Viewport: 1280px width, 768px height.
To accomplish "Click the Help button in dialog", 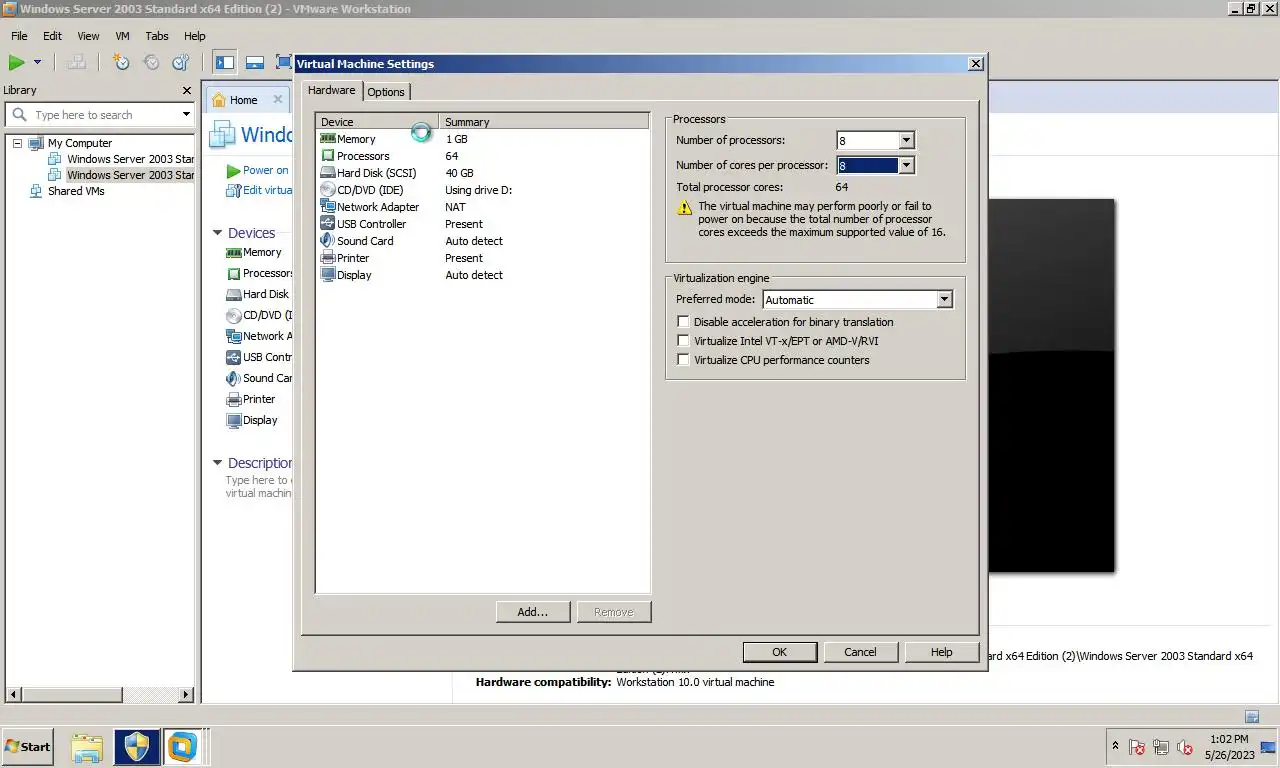I will (941, 652).
